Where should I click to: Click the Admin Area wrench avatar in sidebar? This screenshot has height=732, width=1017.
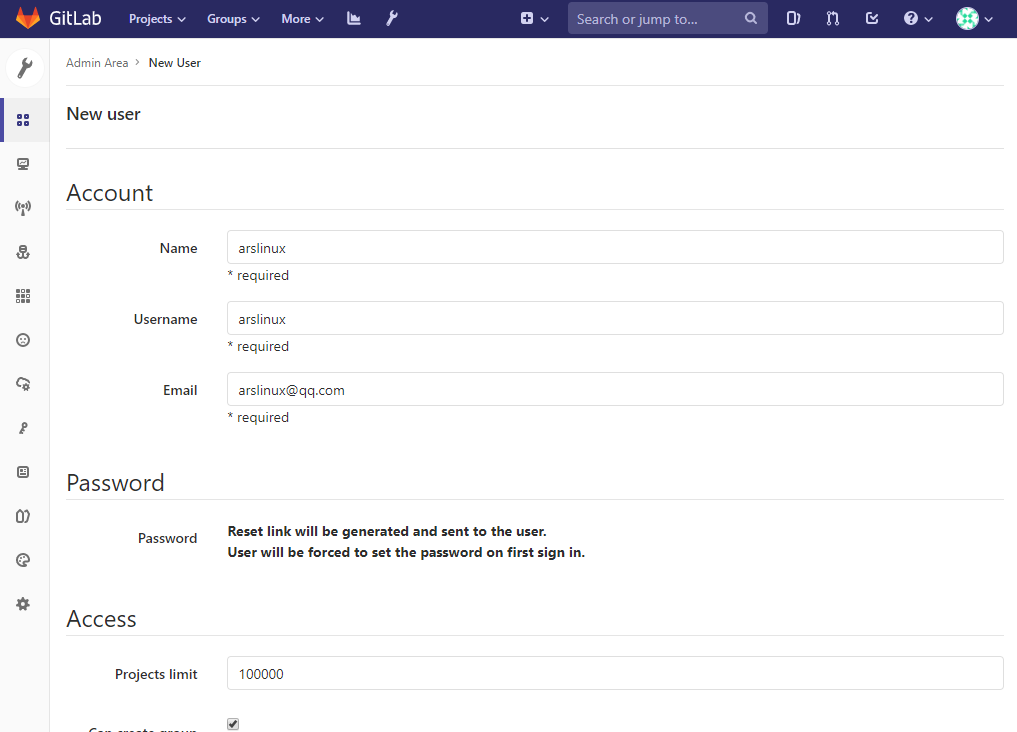(25, 67)
